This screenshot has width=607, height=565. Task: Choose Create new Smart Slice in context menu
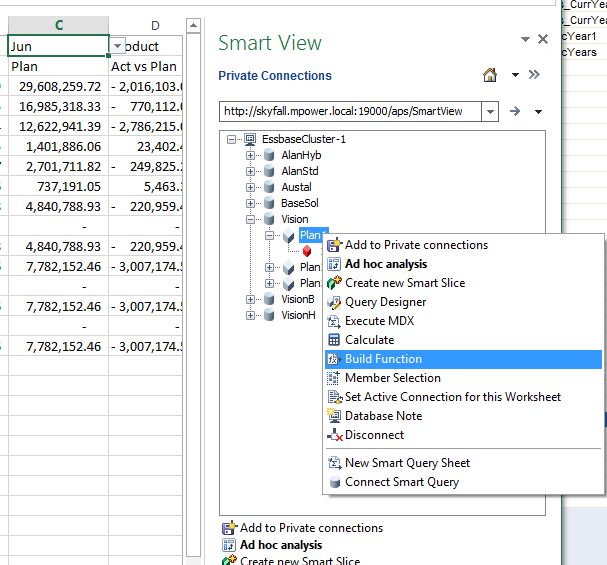point(463,283)
